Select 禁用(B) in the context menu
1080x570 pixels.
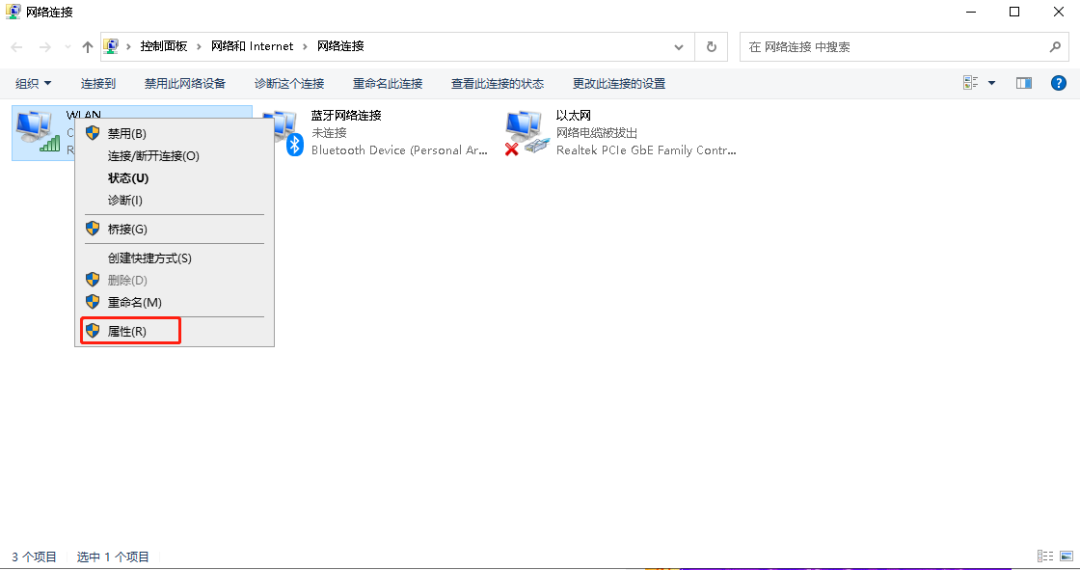coord(174,134)
